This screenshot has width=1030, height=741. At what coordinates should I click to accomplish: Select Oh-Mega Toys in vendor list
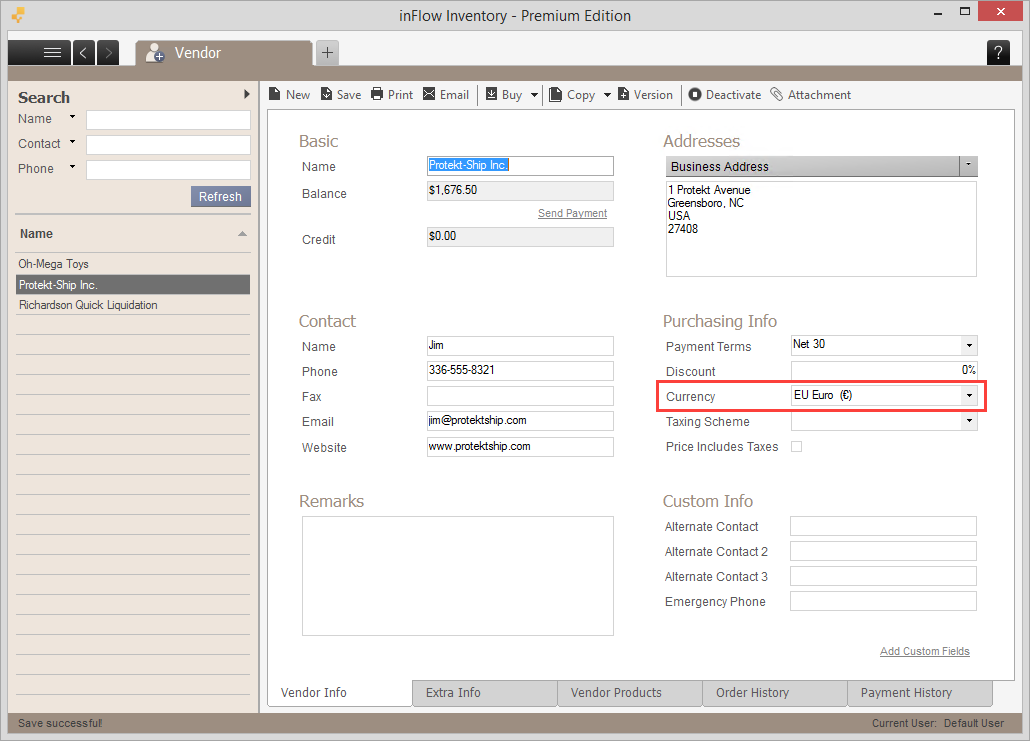pyautogui.click(x=133, y=264)
